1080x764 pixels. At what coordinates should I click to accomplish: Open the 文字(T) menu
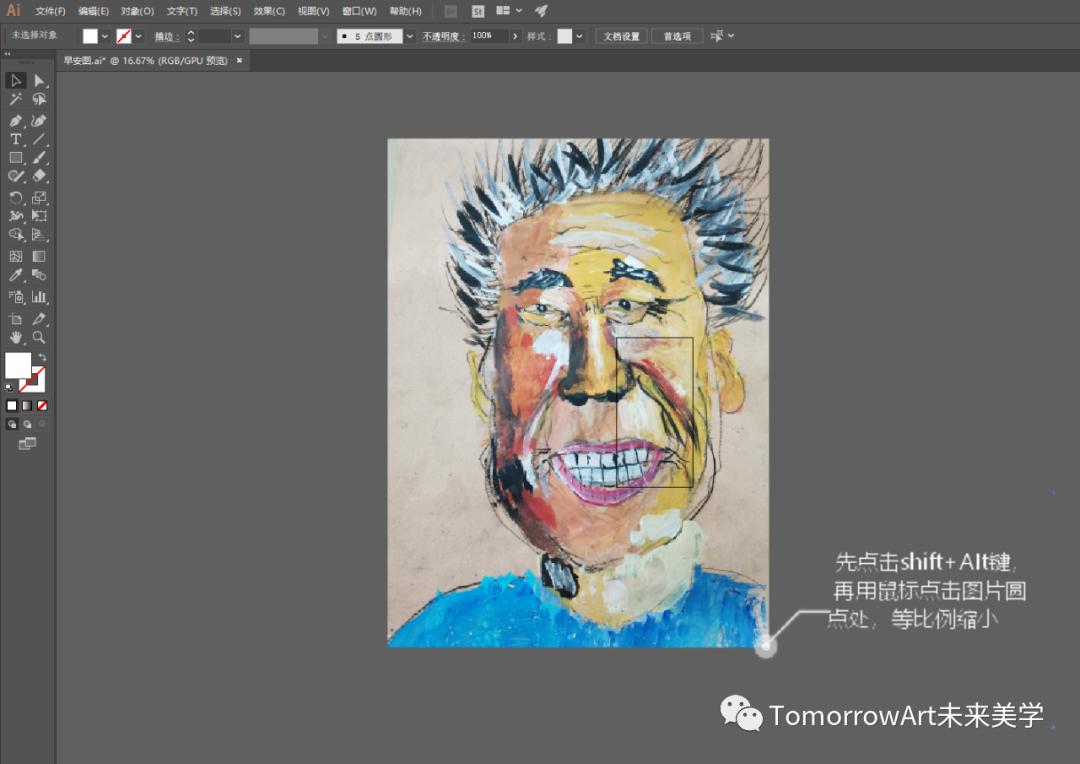182,11
